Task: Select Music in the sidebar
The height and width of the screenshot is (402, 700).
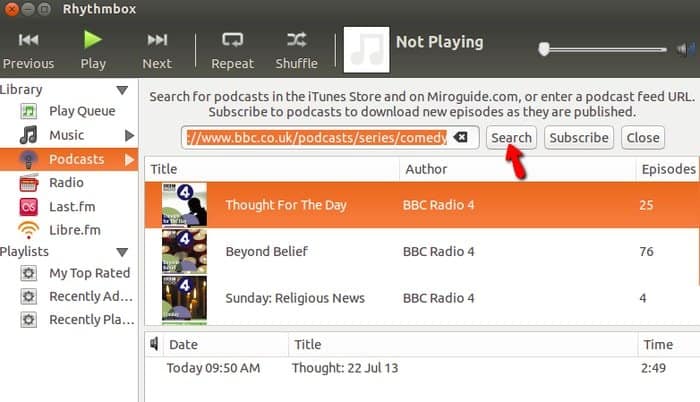Action: tap(67, 135)
